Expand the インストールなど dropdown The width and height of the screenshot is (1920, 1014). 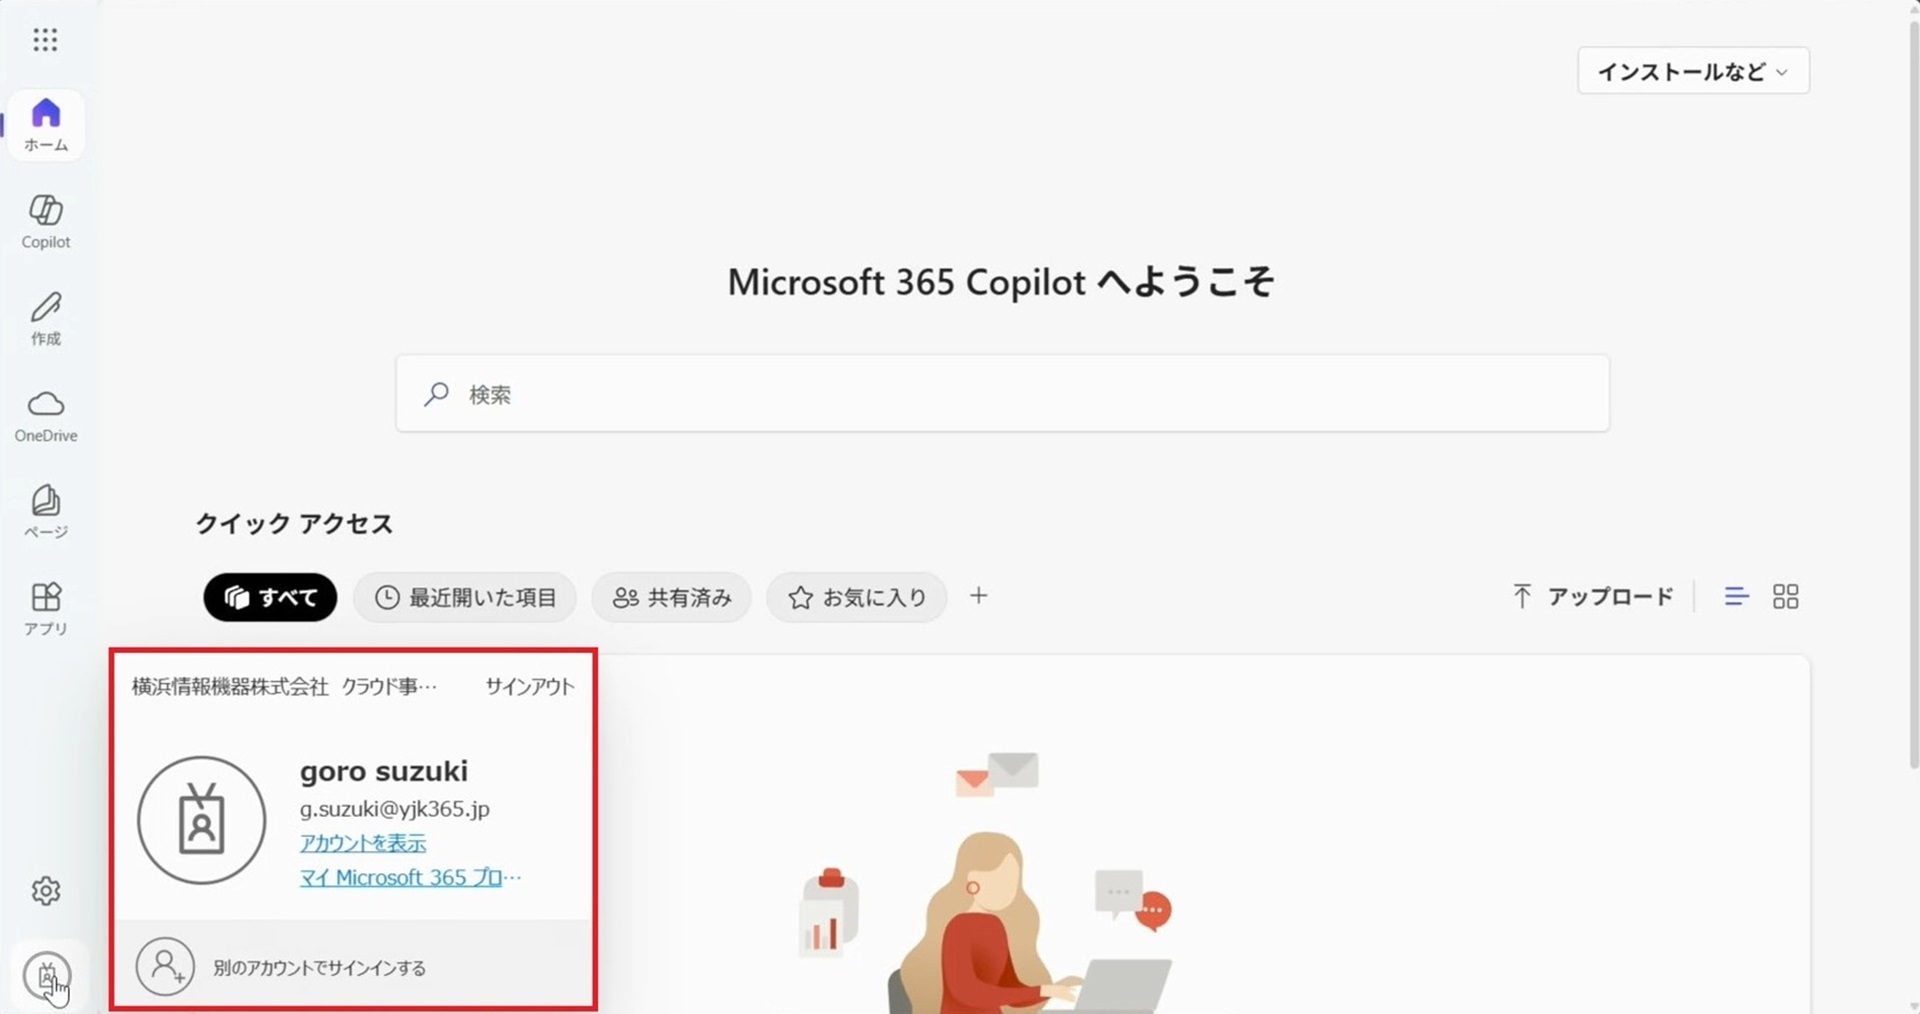[x=1693, y=71]
